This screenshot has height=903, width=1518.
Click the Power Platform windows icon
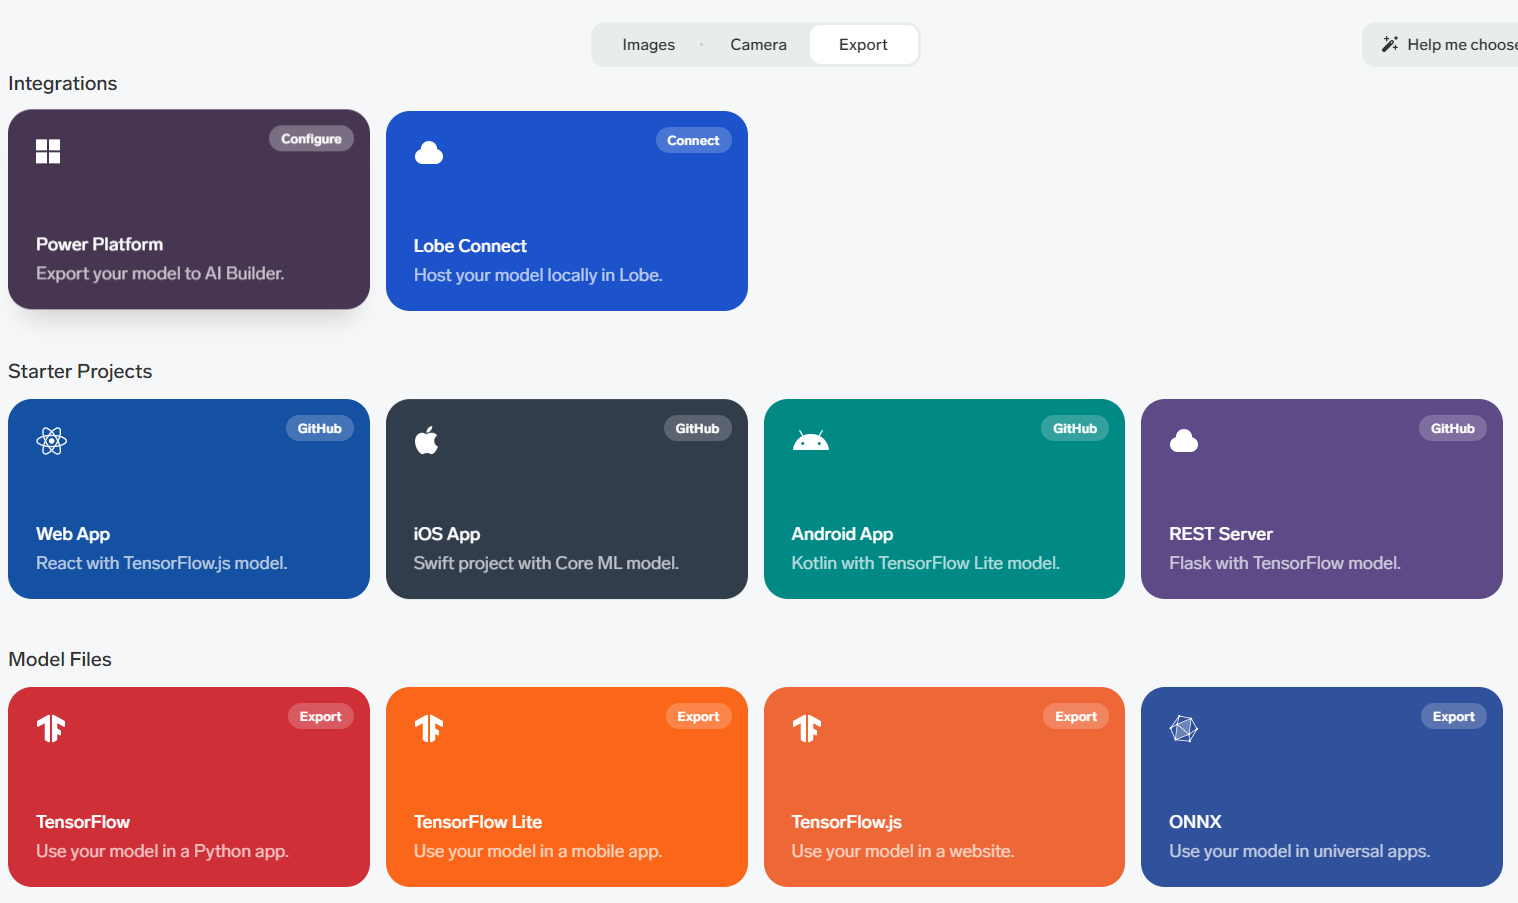pos(48,151)
